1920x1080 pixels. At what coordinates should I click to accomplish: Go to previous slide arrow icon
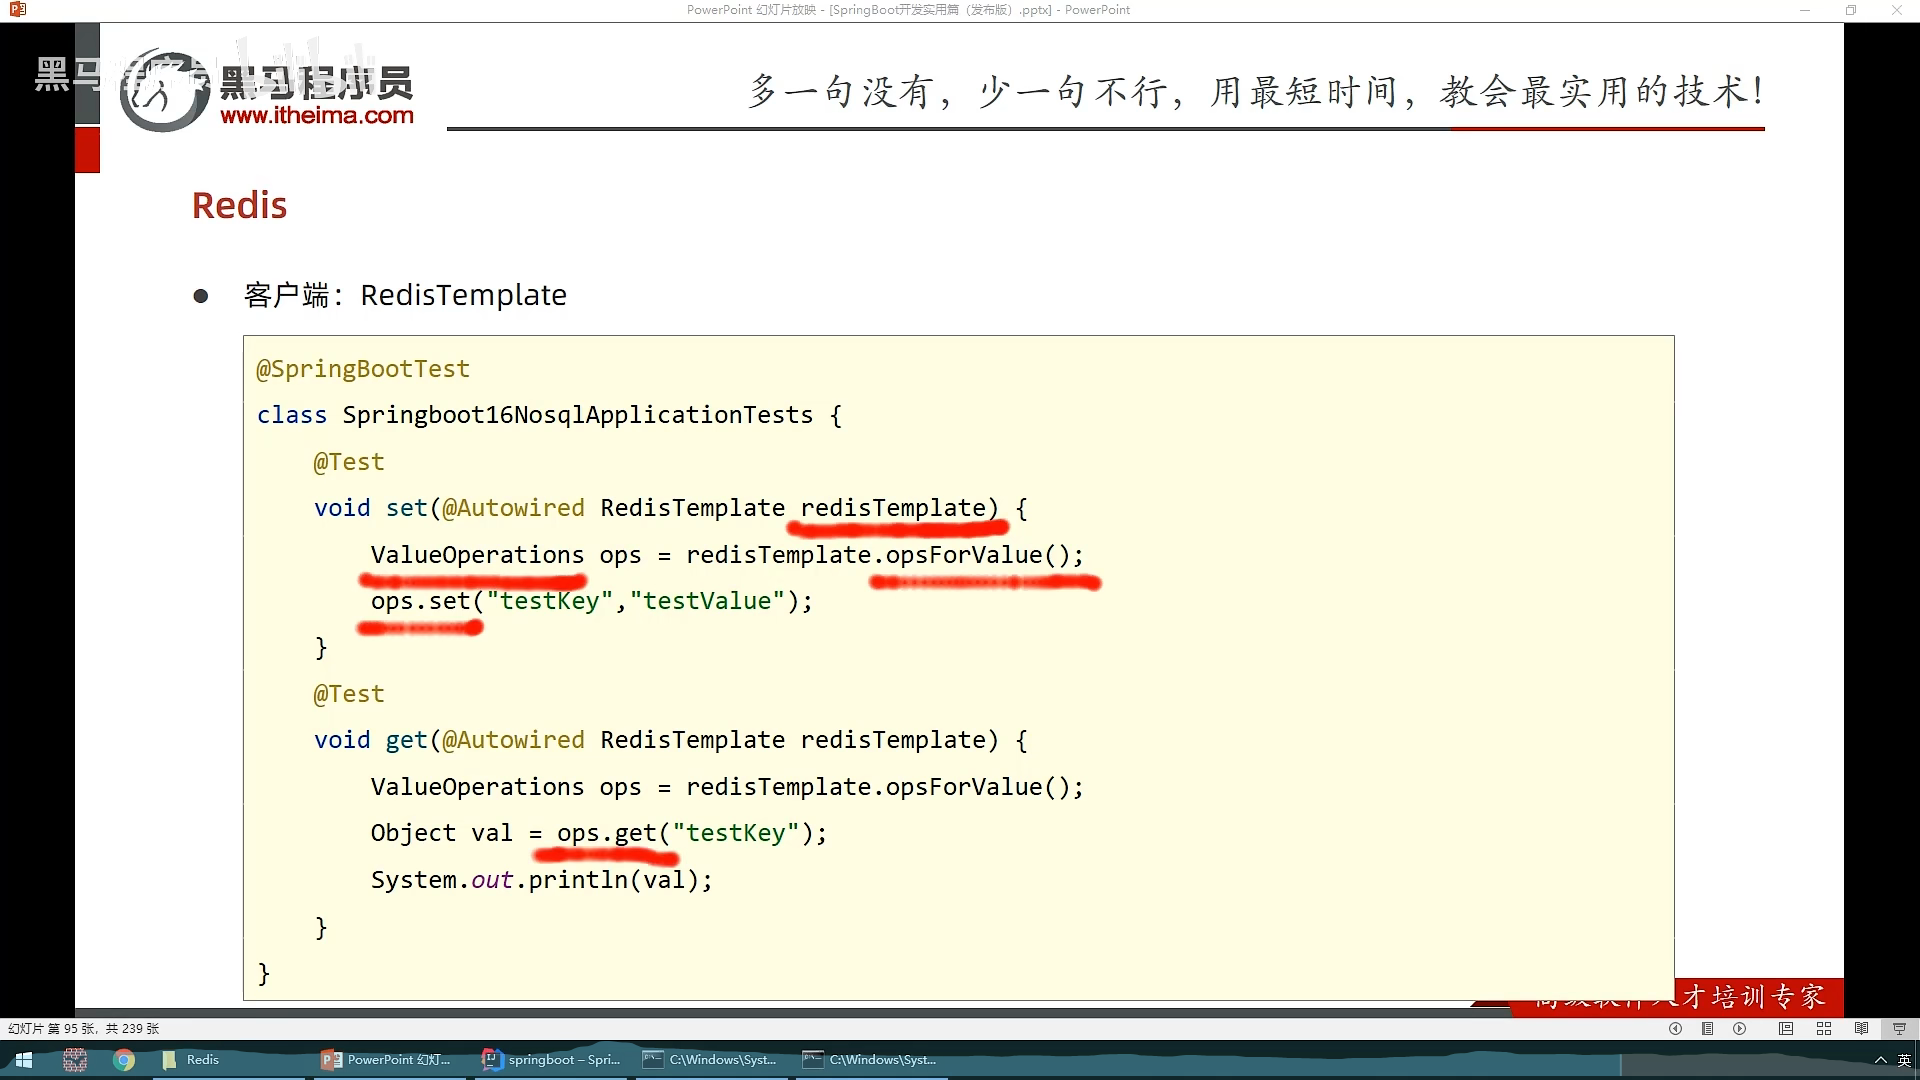click(1675, 1028)
